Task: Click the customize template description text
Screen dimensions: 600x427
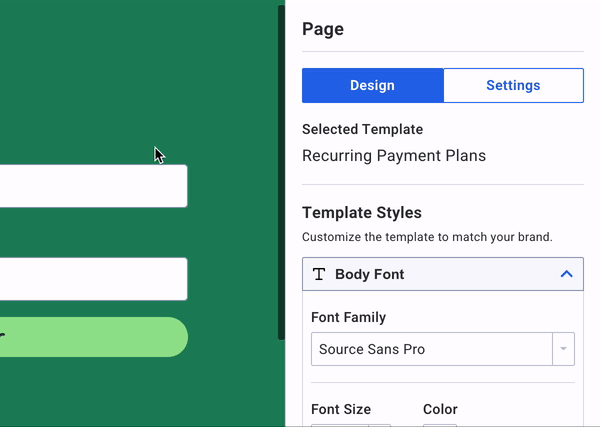Action: pyautogui.click(x=427, y=238)
